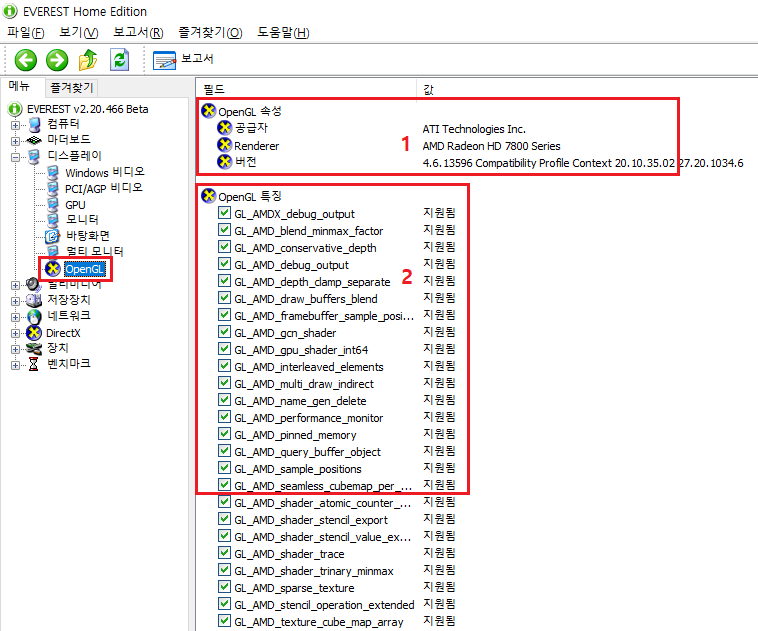Select ATI Technologies Inc. value

click(474, 129)
